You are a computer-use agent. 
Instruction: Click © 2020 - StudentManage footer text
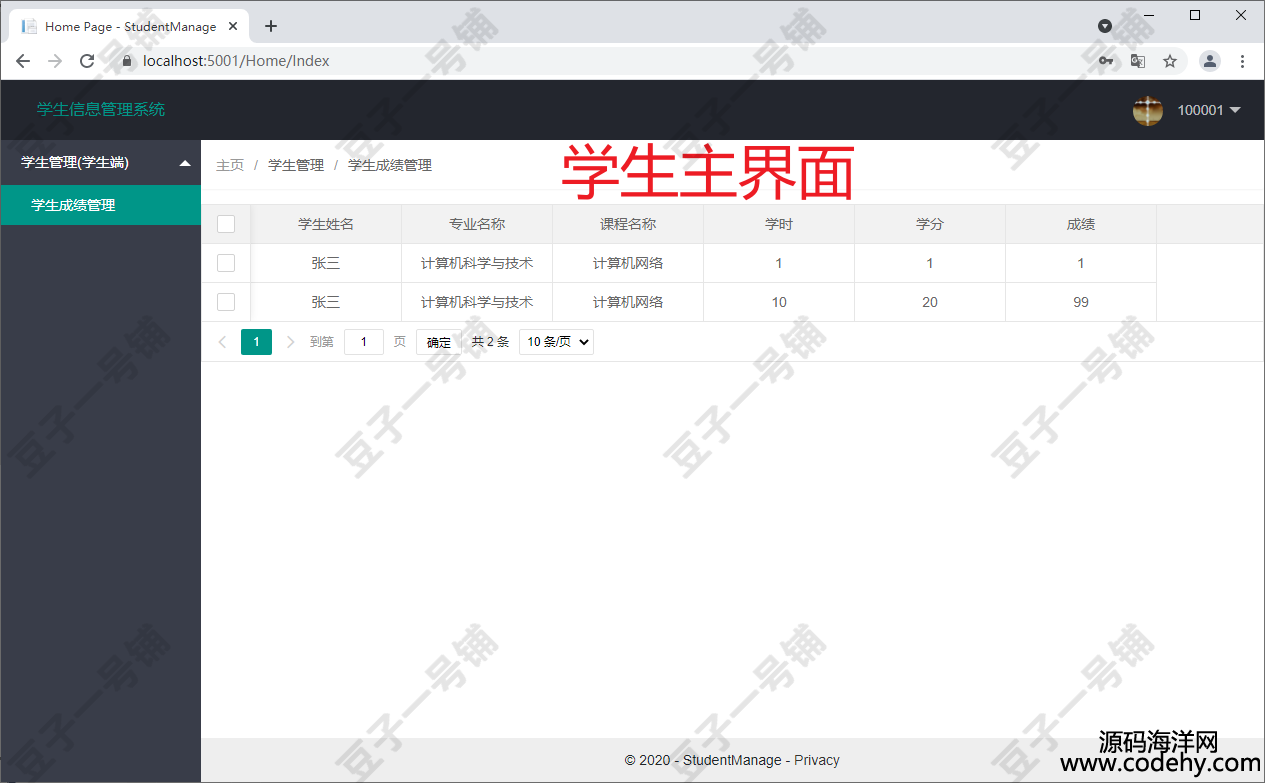coord(703,760)
